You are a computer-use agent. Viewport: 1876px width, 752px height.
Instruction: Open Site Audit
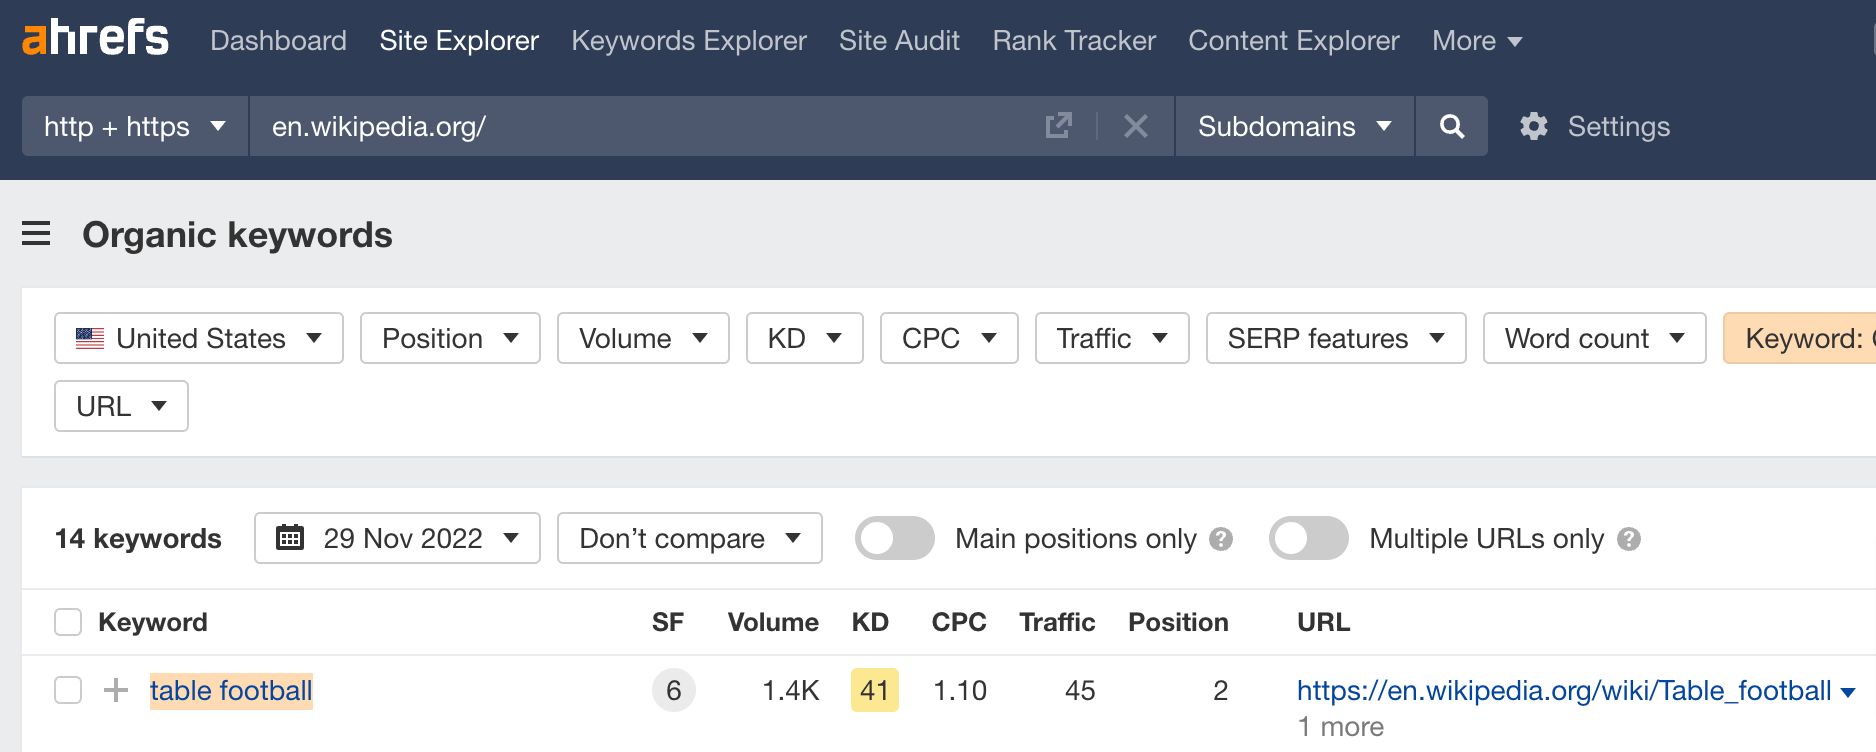899,40
